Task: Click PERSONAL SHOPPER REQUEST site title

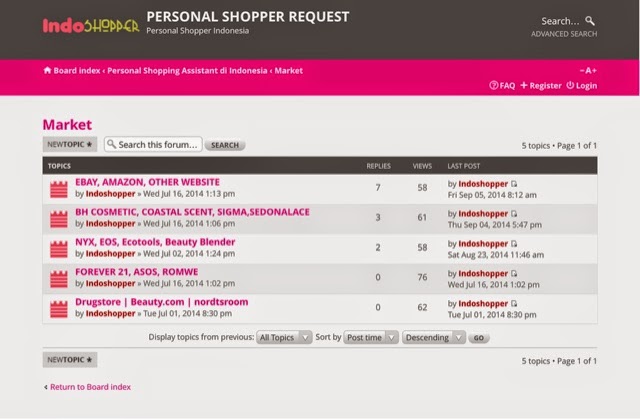Action: [248, 17]
